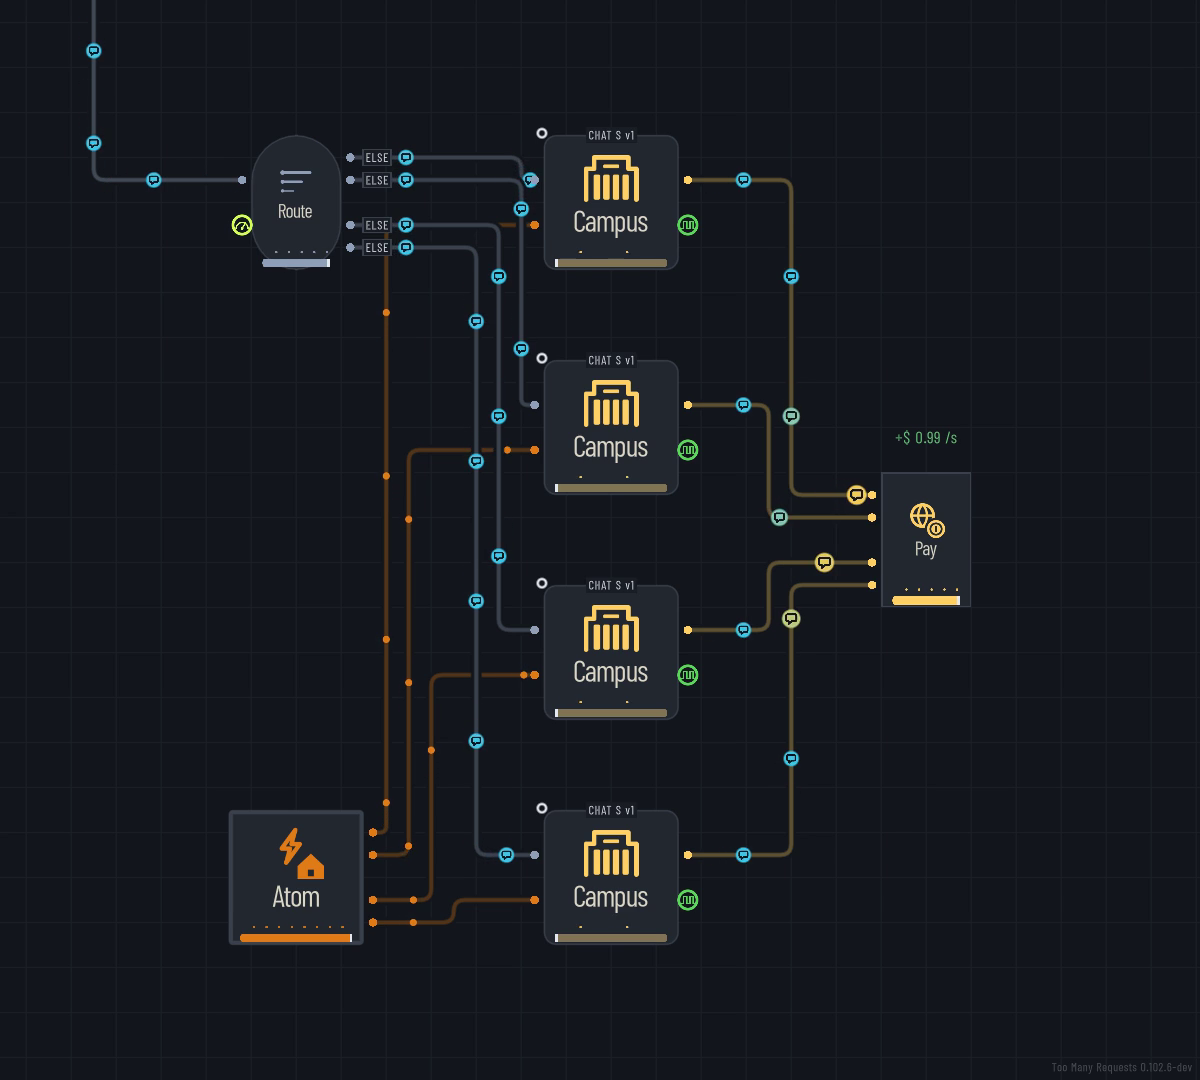The image size is (1200, 1080).
Task: Open the Pay node's globe-coin icon
Action: pos(927,520)
